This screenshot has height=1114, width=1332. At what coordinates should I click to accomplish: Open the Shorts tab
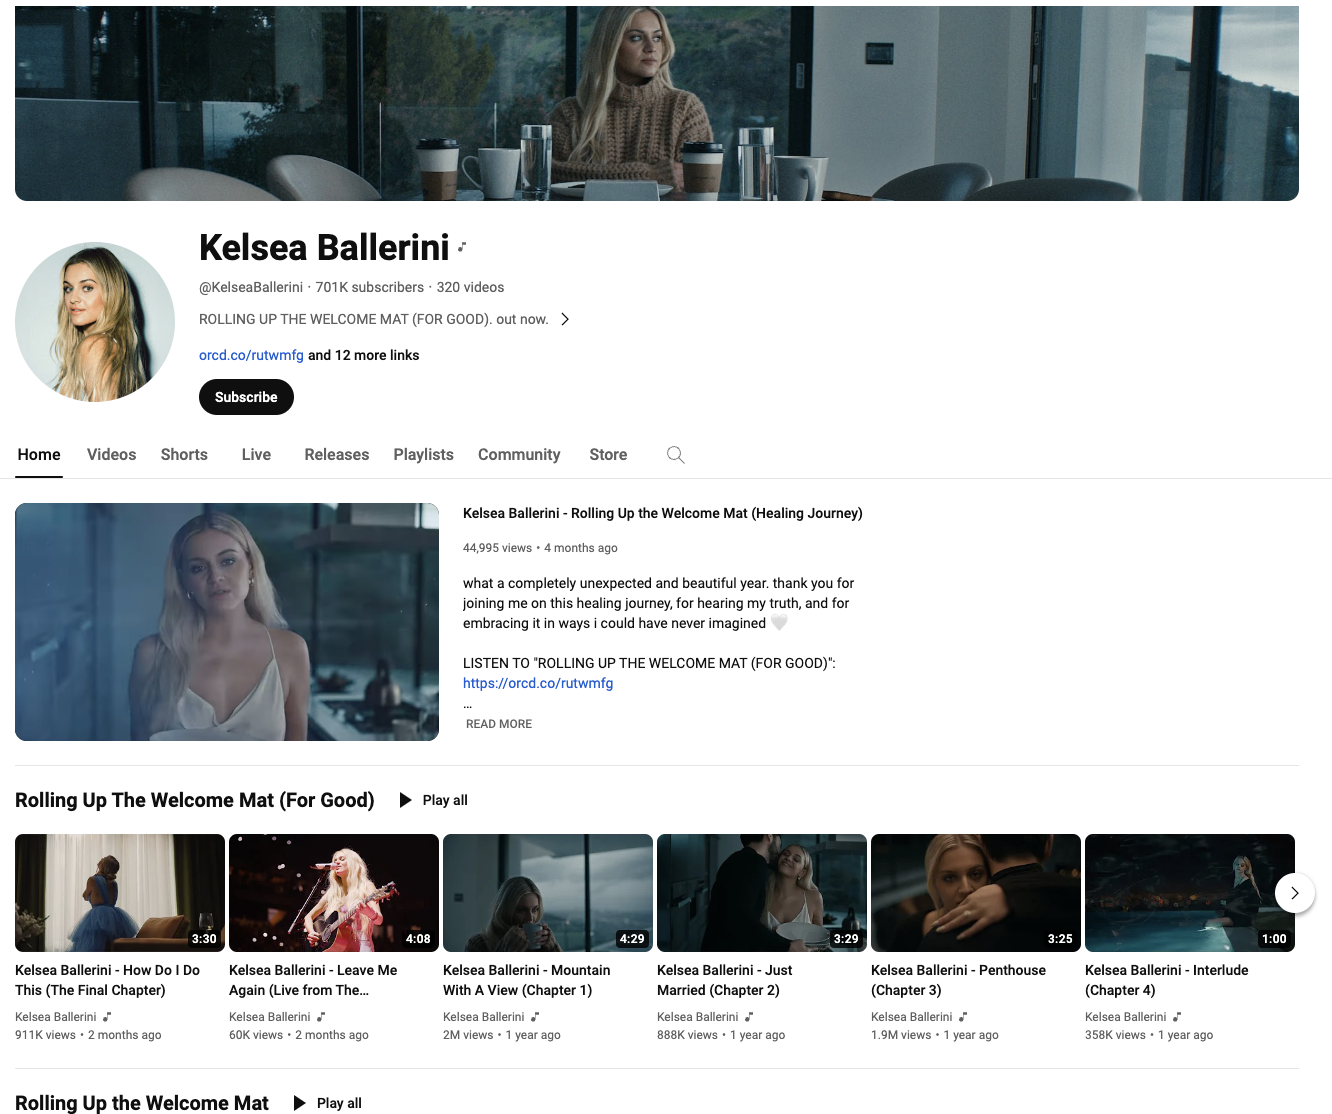click(x=184, y=455)
